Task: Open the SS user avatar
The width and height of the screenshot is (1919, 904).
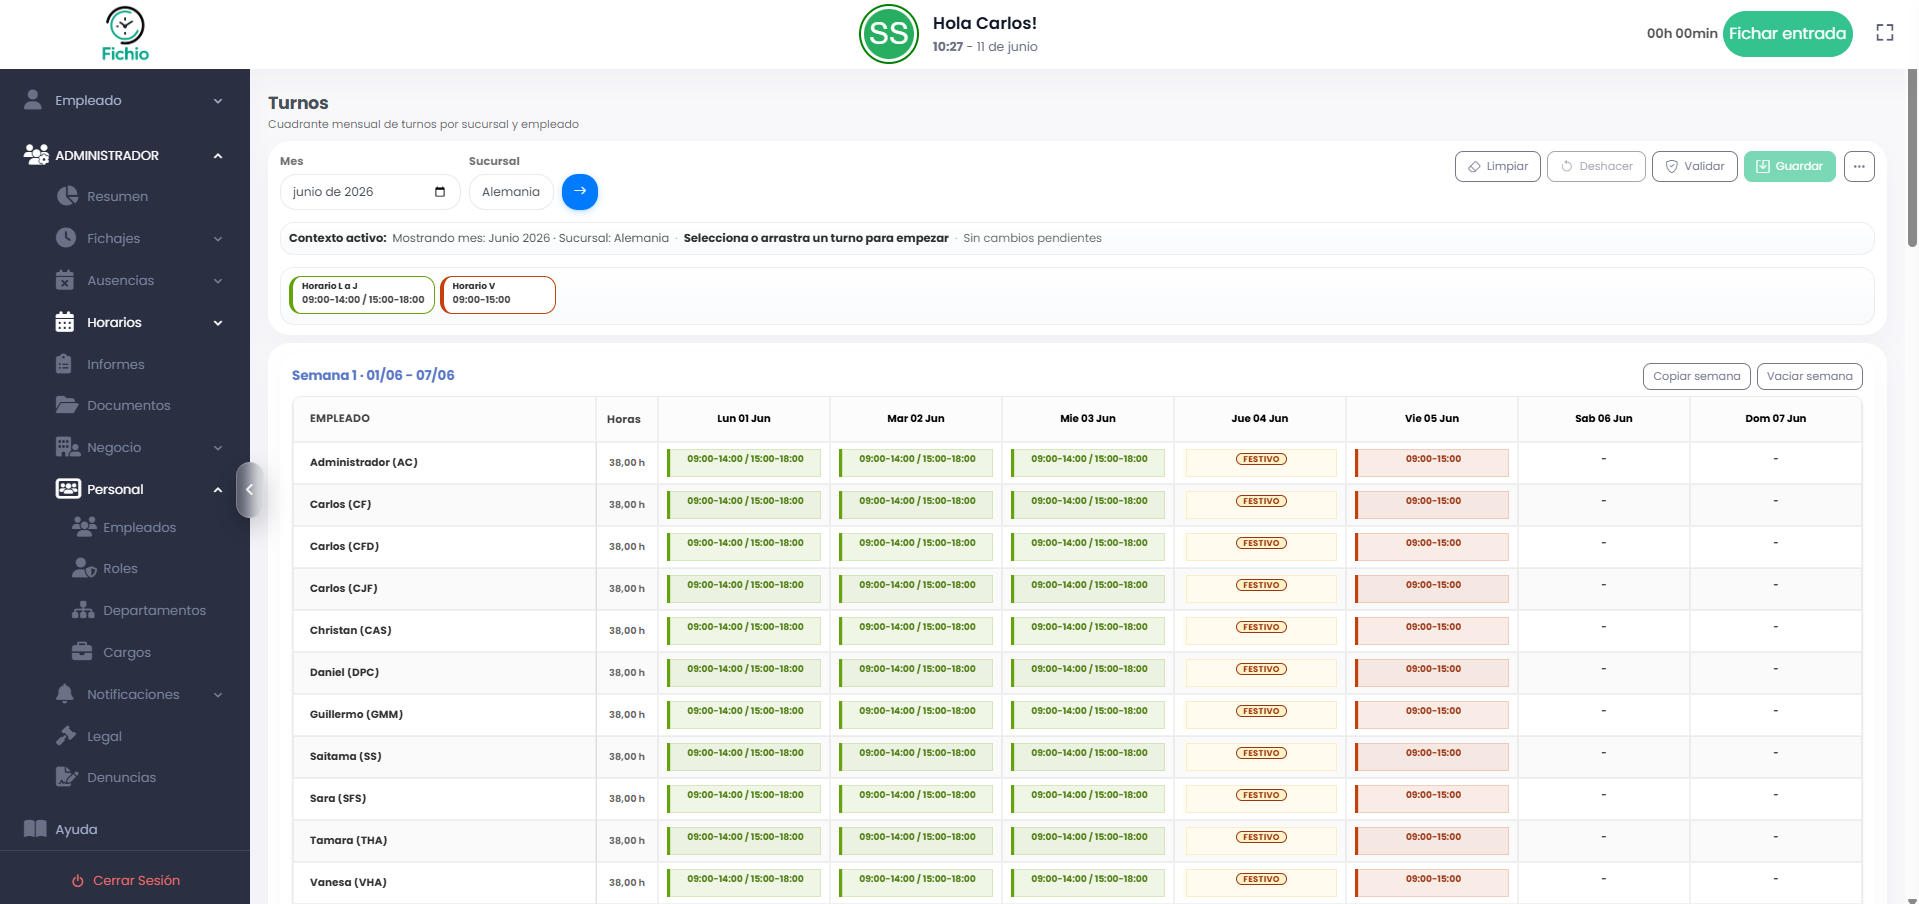Action: [889, 34]
